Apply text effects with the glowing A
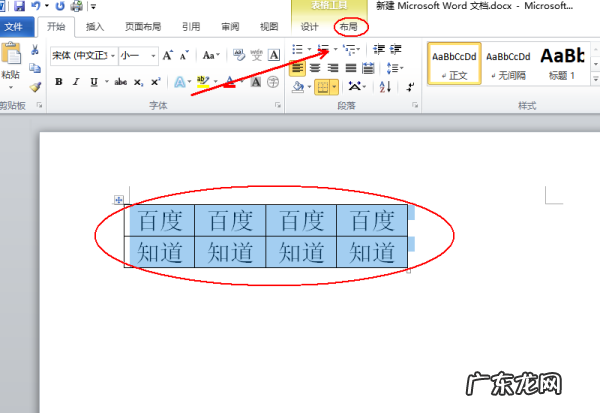 pyautogui.click(x=180, y=82)
